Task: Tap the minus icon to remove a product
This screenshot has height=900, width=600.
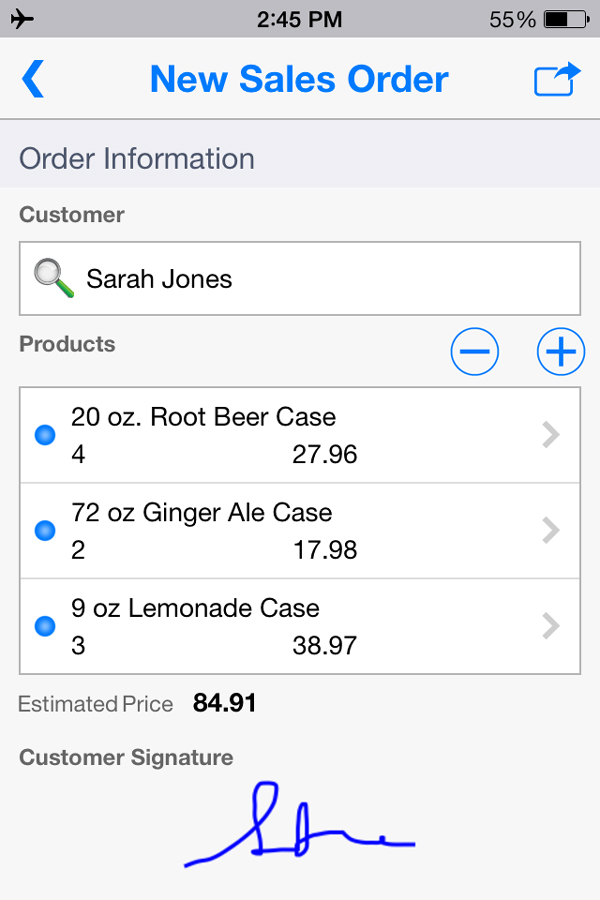Action: point(474,351)
